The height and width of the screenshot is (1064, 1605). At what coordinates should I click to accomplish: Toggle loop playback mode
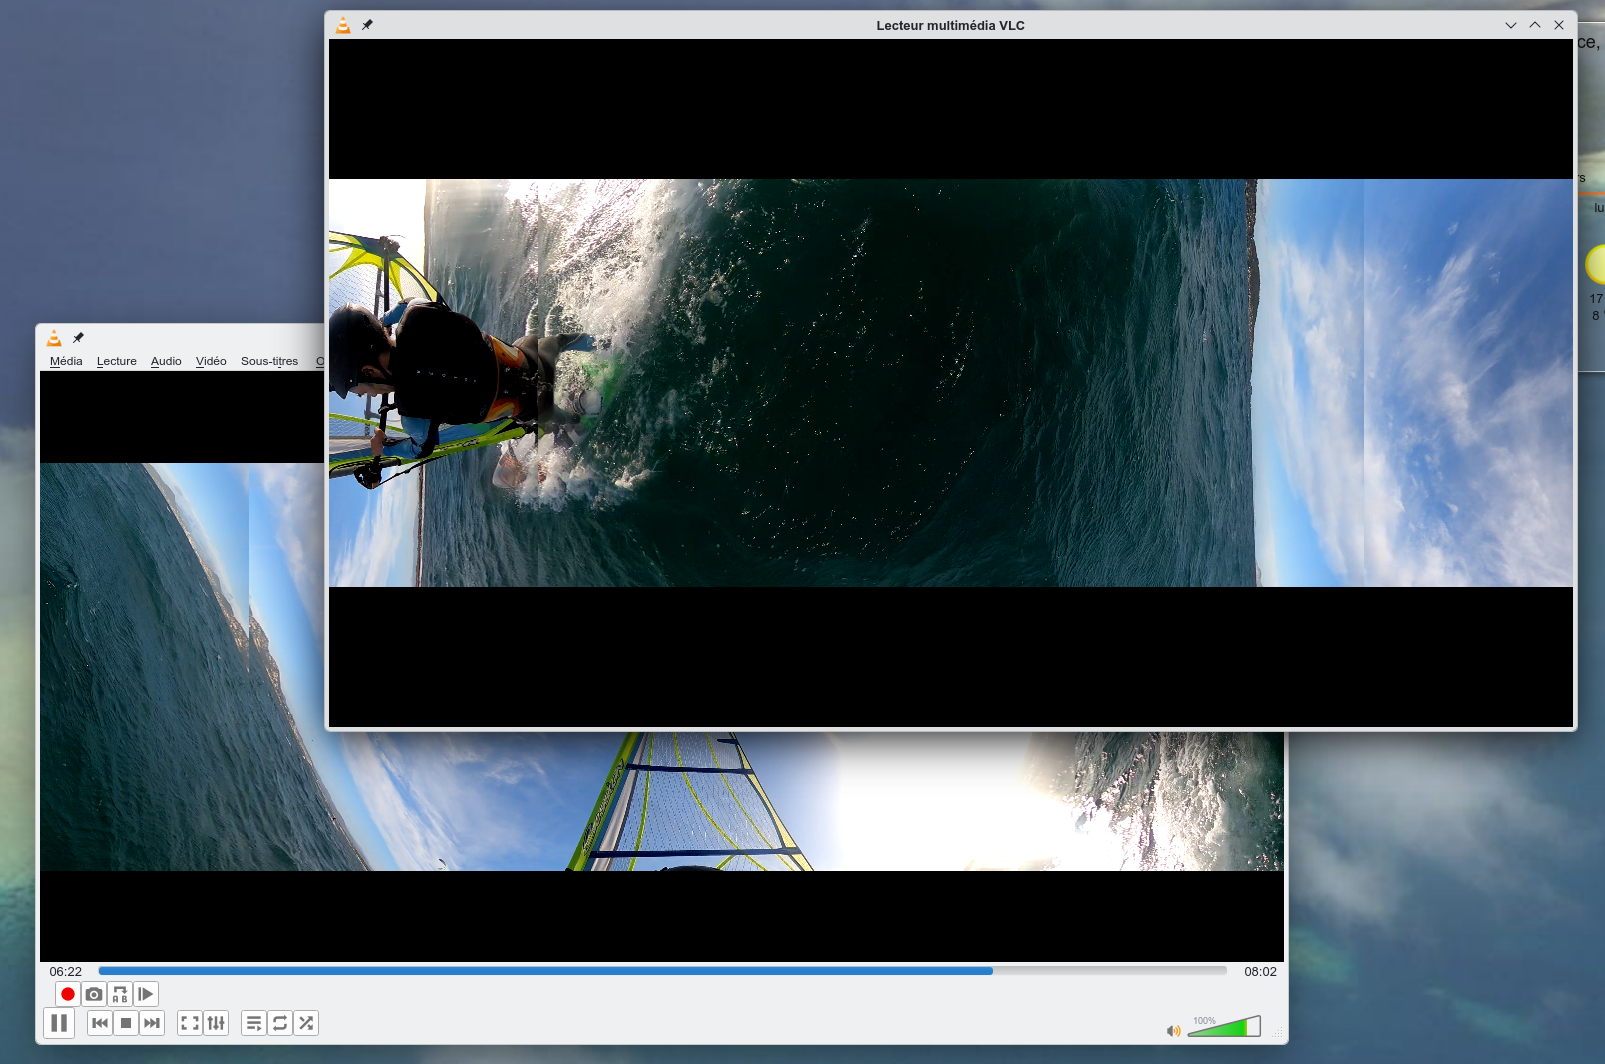click(x=280, y=1023)
